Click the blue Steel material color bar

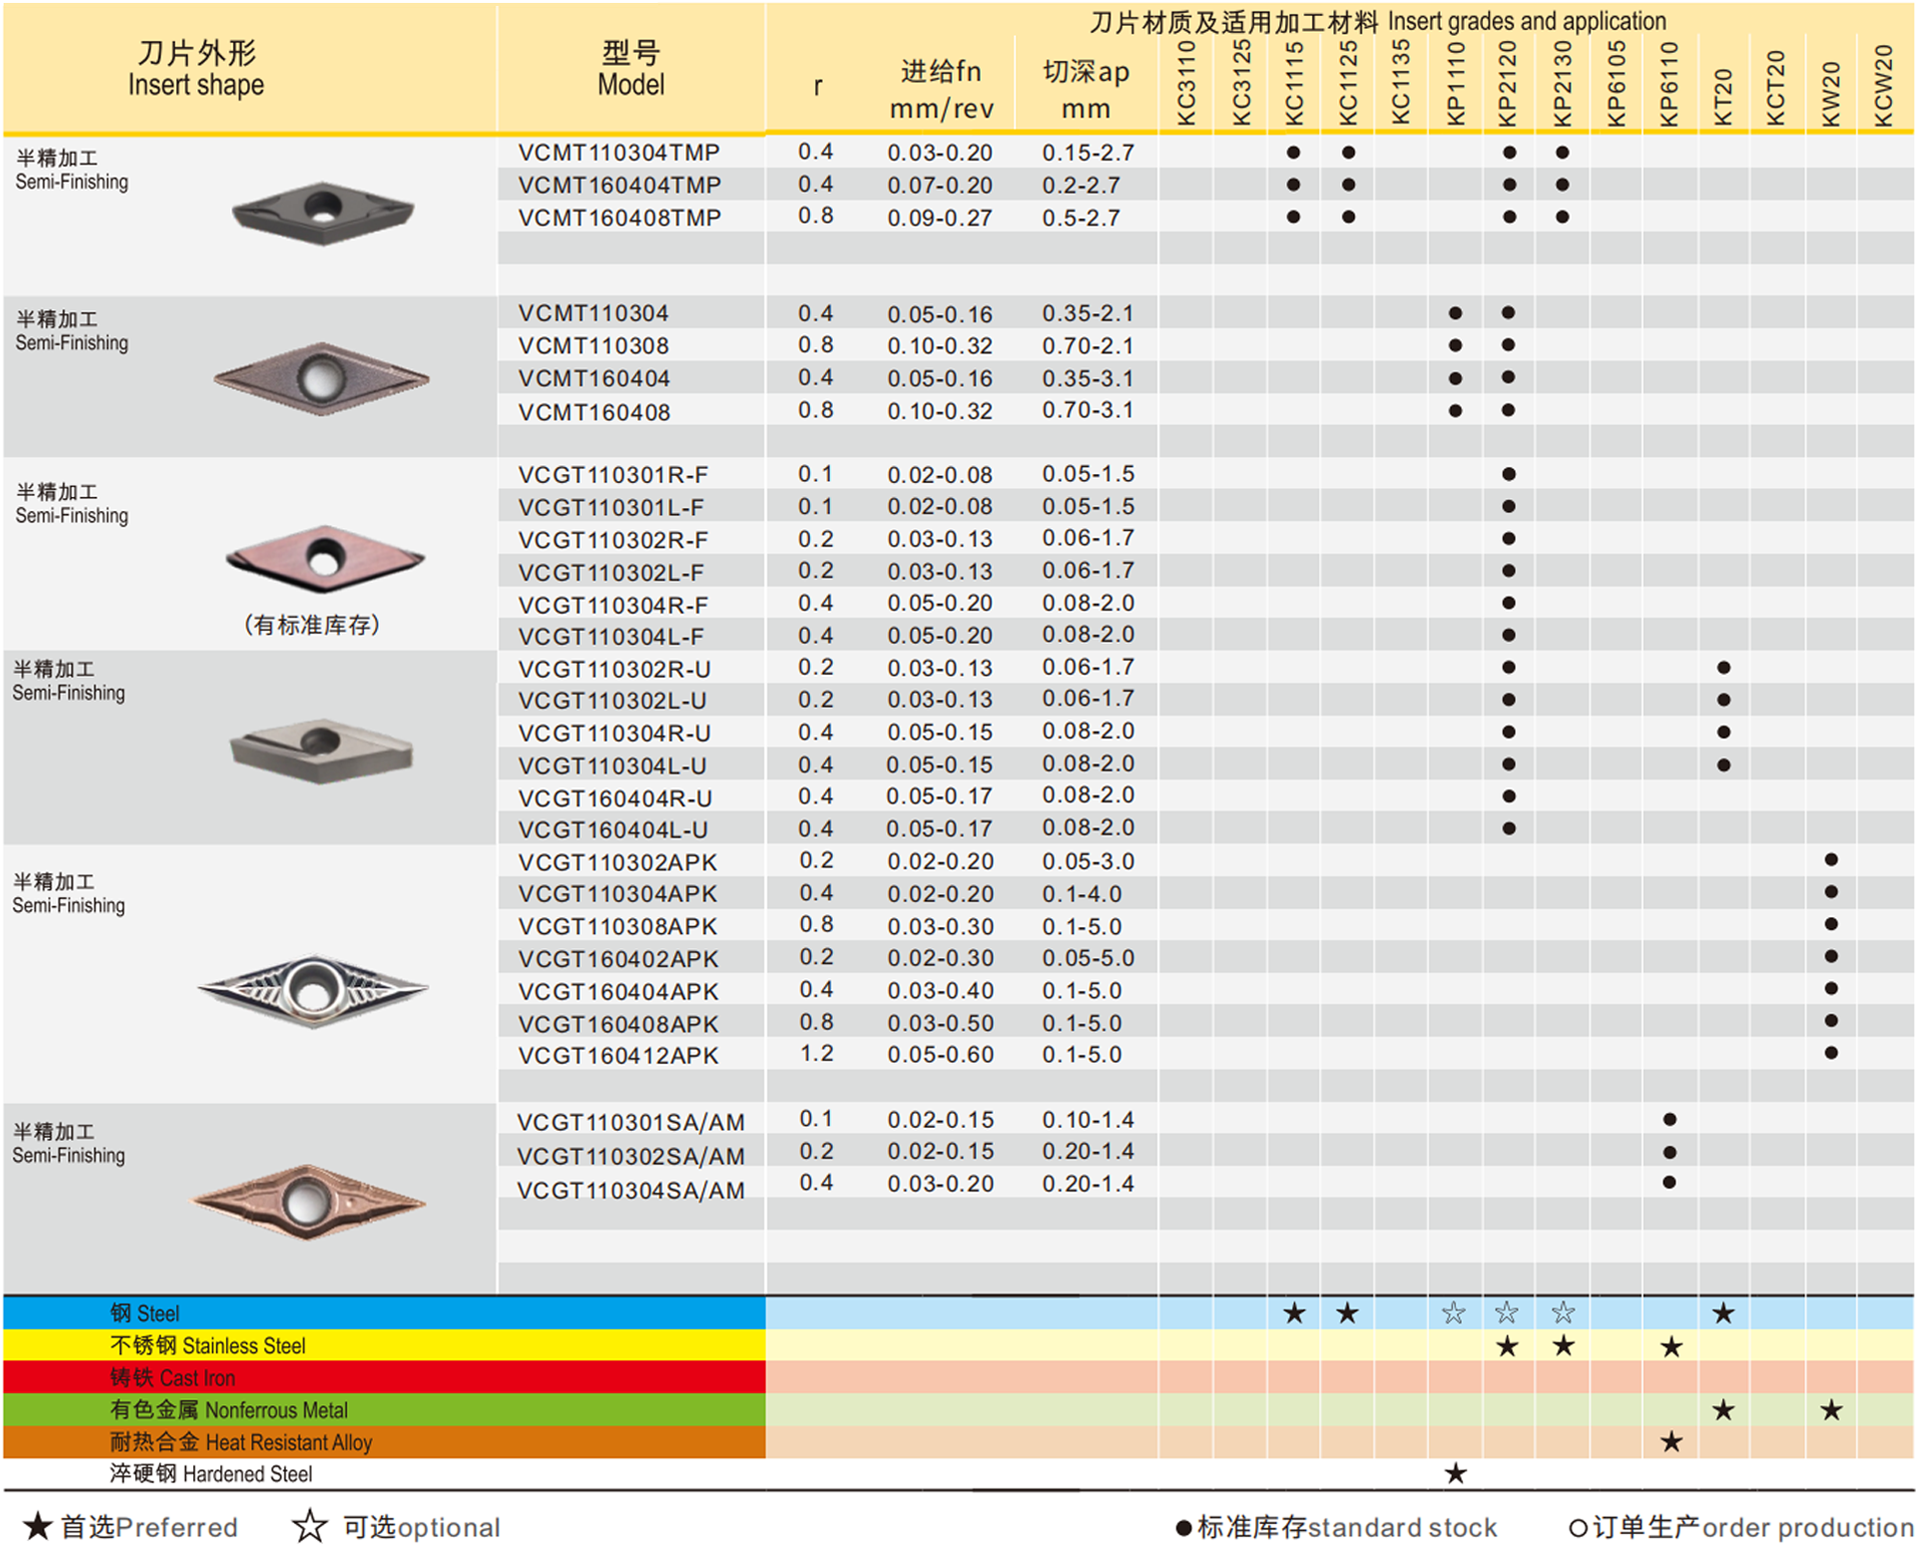(x=384, y=1312)
